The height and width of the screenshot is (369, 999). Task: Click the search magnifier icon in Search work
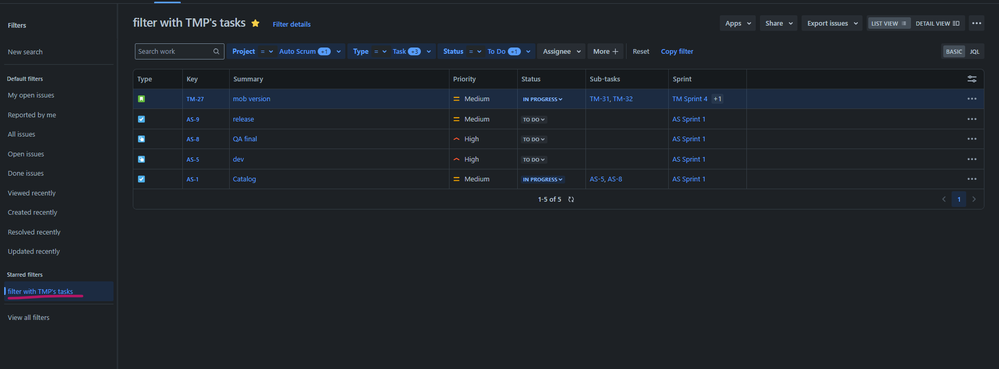(217, 52)
